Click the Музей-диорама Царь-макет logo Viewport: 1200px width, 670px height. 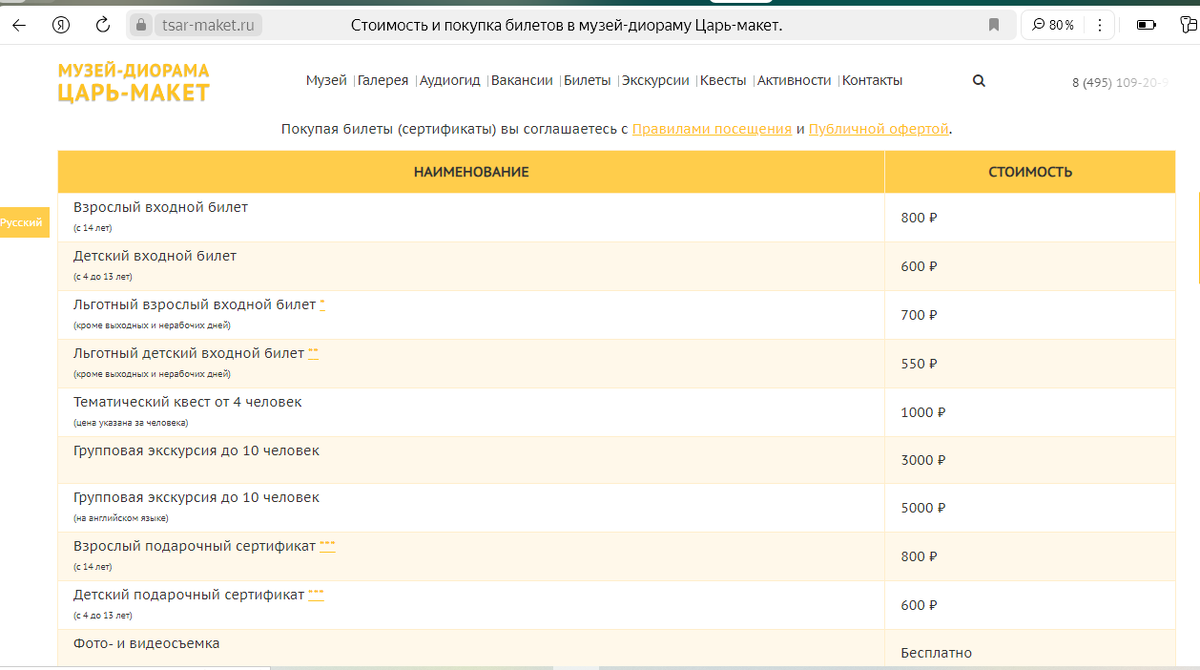[x=133, y=82]
